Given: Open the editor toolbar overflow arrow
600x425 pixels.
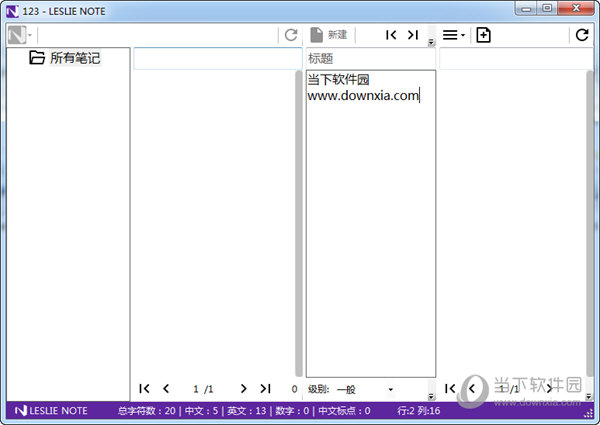Looking at the screenshot, I should [431, 42].
